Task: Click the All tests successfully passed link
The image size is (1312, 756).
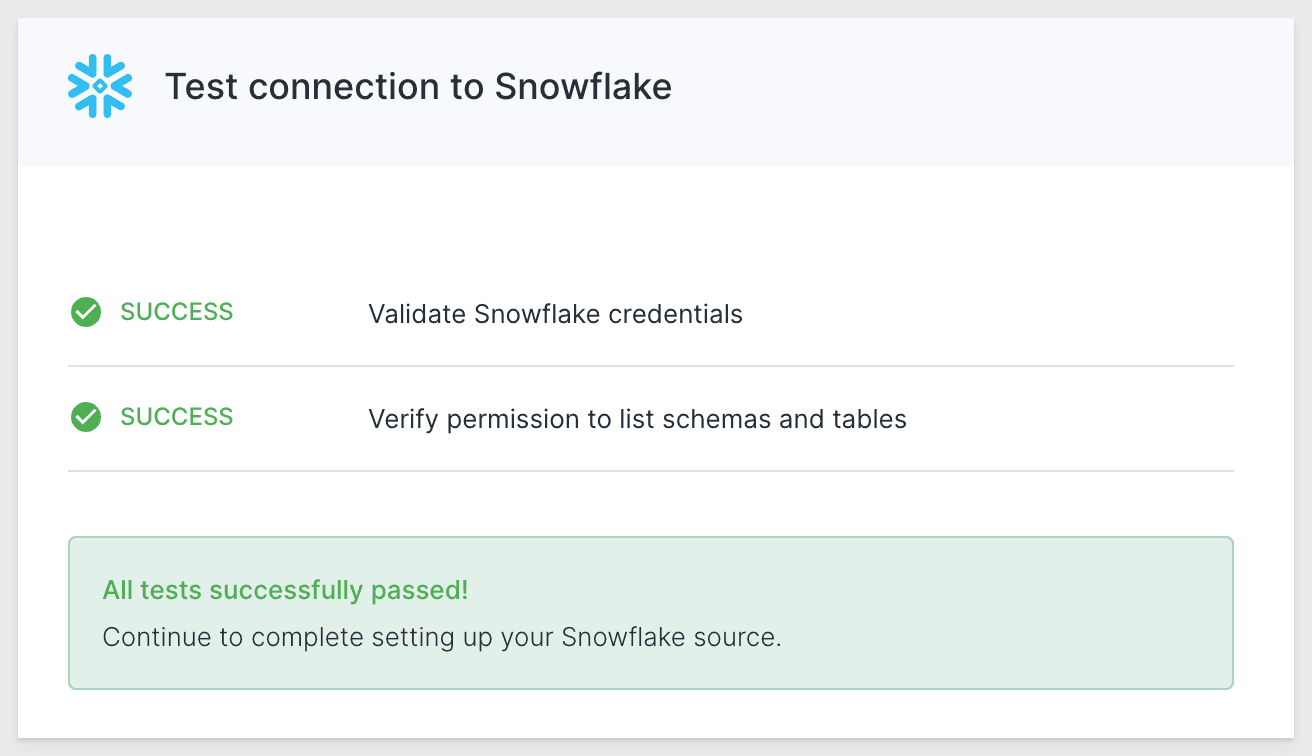Action: tap(285, 590)
